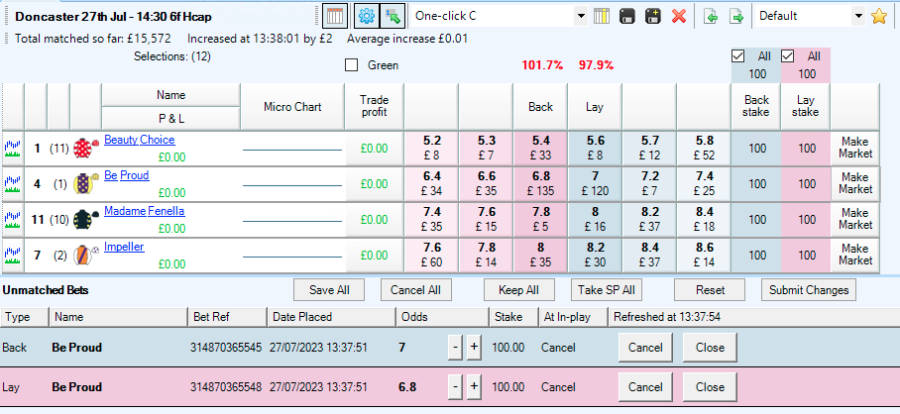Click Make Market for Impeller
The image size is (900, 414).
tap(855, 255)
